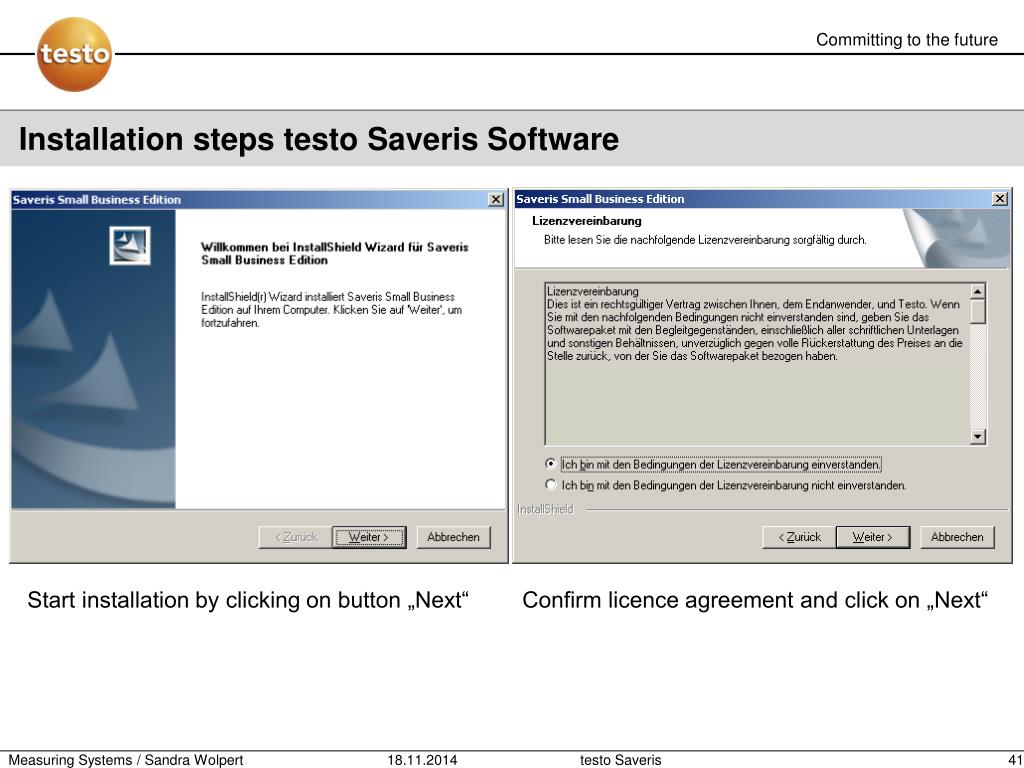Image resolution: width=1024 pixels, height=768 pixels.
Task: Click caption 'Start installation by clicking on button'
Action: [248, 600]
